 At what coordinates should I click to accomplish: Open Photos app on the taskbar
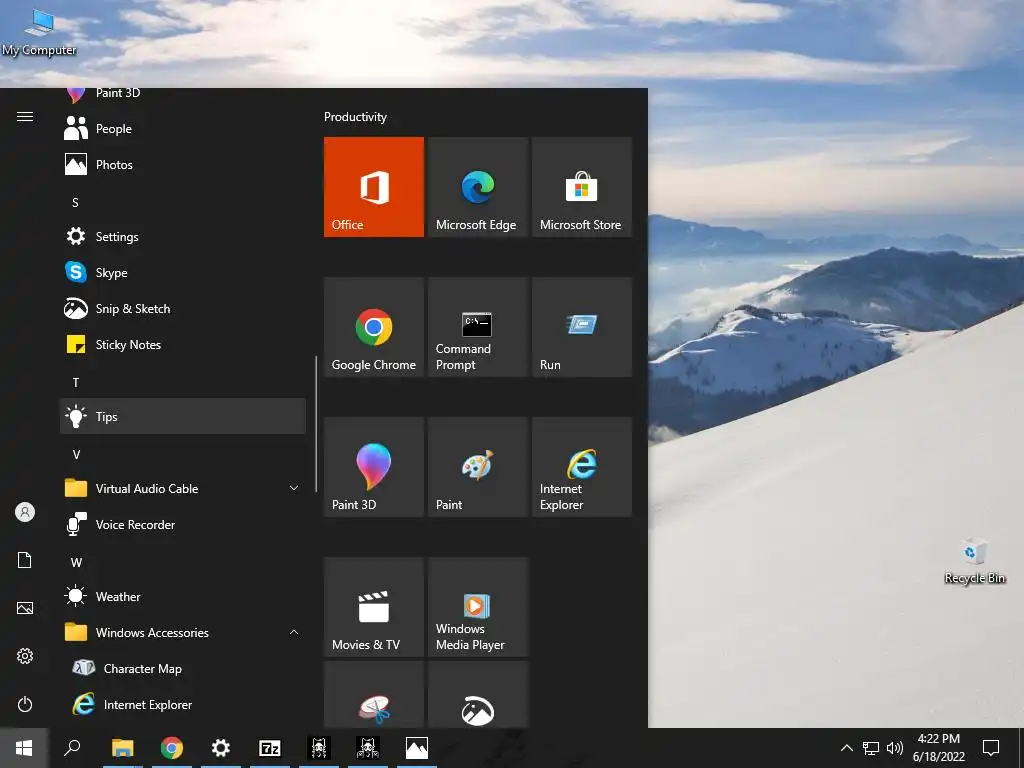(417, 748)
